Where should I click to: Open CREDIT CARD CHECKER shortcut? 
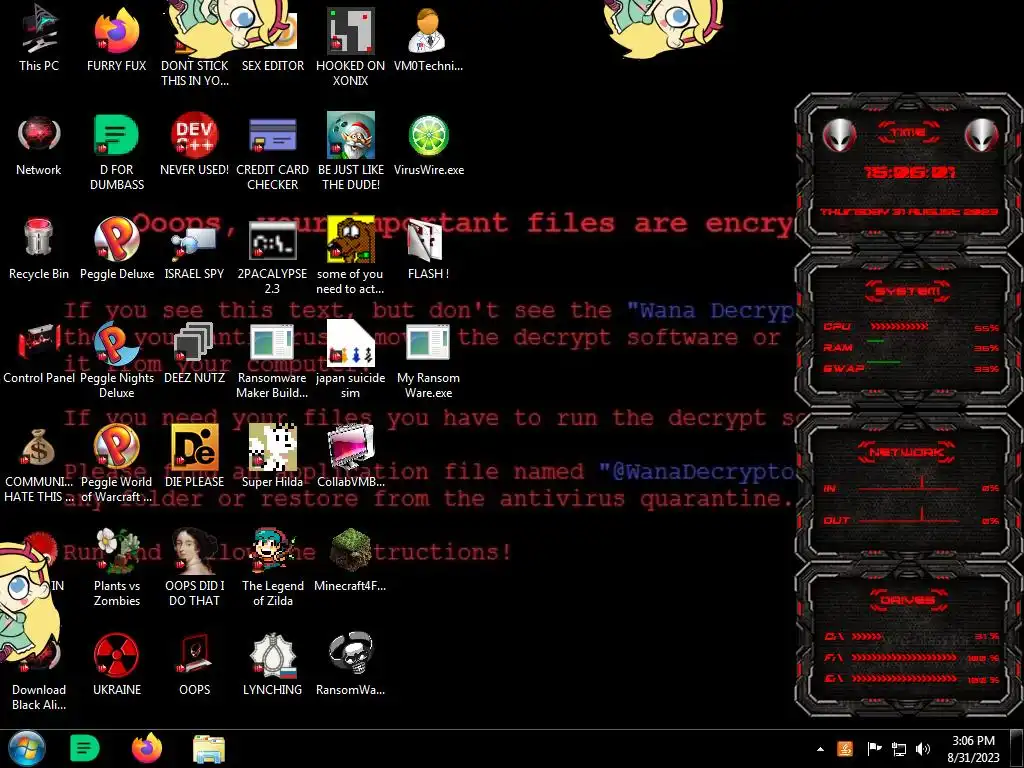coord(272,152)
